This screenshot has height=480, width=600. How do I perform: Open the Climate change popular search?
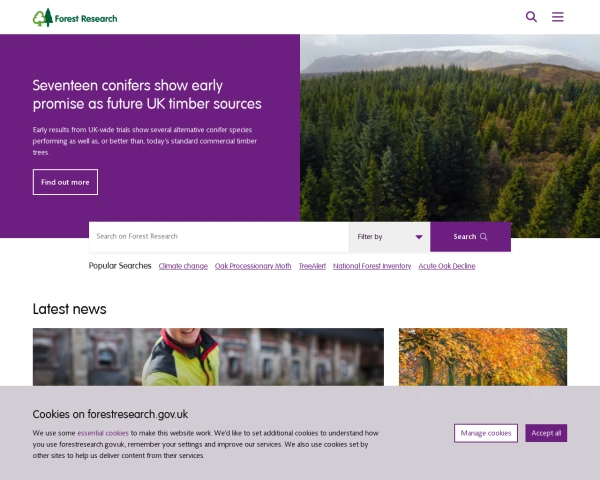[183, 266]
